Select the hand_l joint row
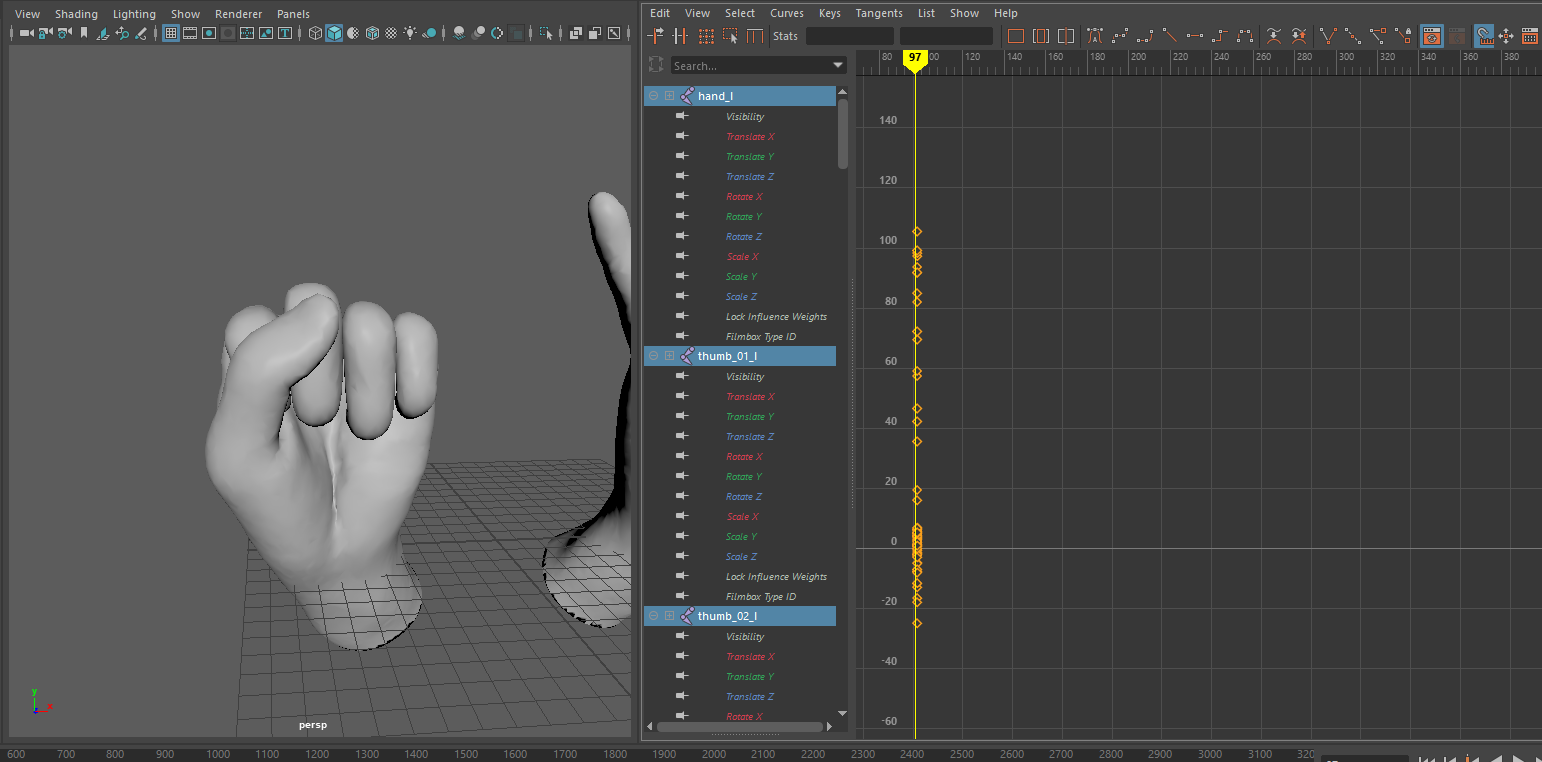This screenshot has width=1542, height=762. pos(740,96)
